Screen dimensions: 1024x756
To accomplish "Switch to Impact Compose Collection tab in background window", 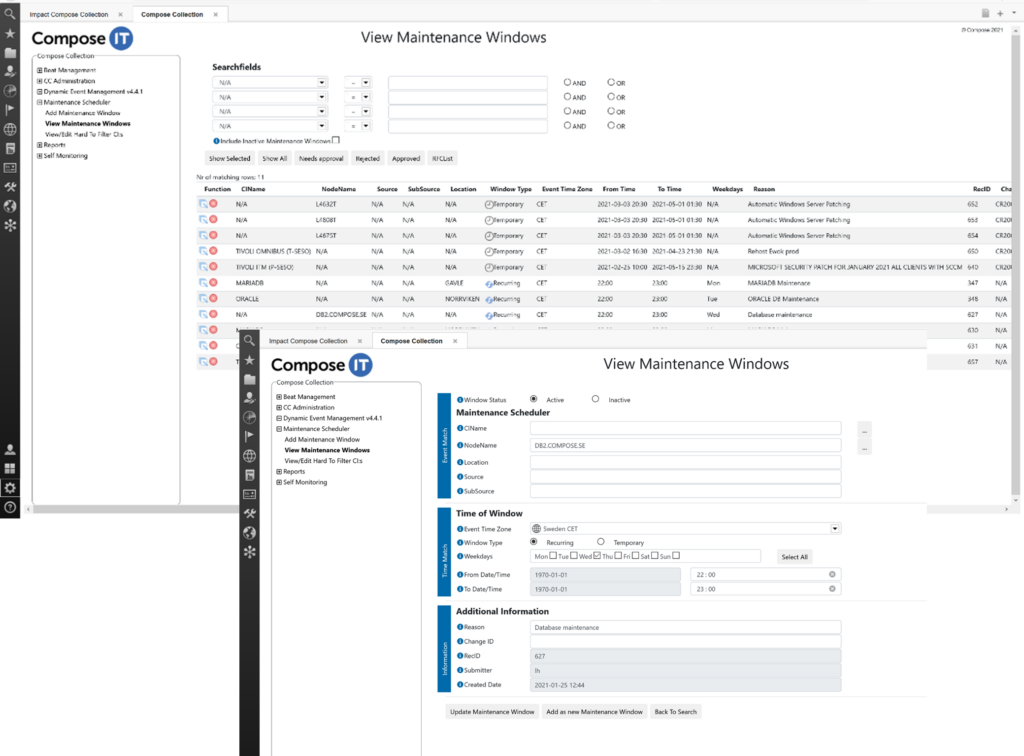I will [x=69, y=14].
